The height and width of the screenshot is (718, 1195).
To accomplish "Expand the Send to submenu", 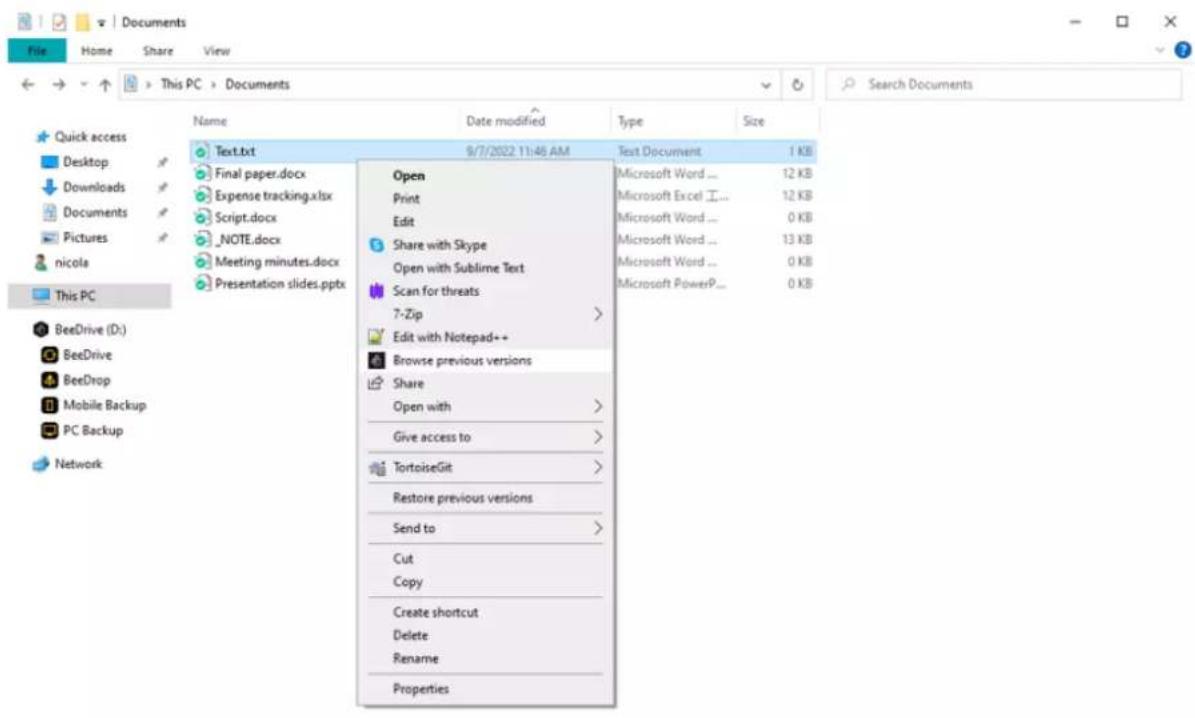I will 598,528.
